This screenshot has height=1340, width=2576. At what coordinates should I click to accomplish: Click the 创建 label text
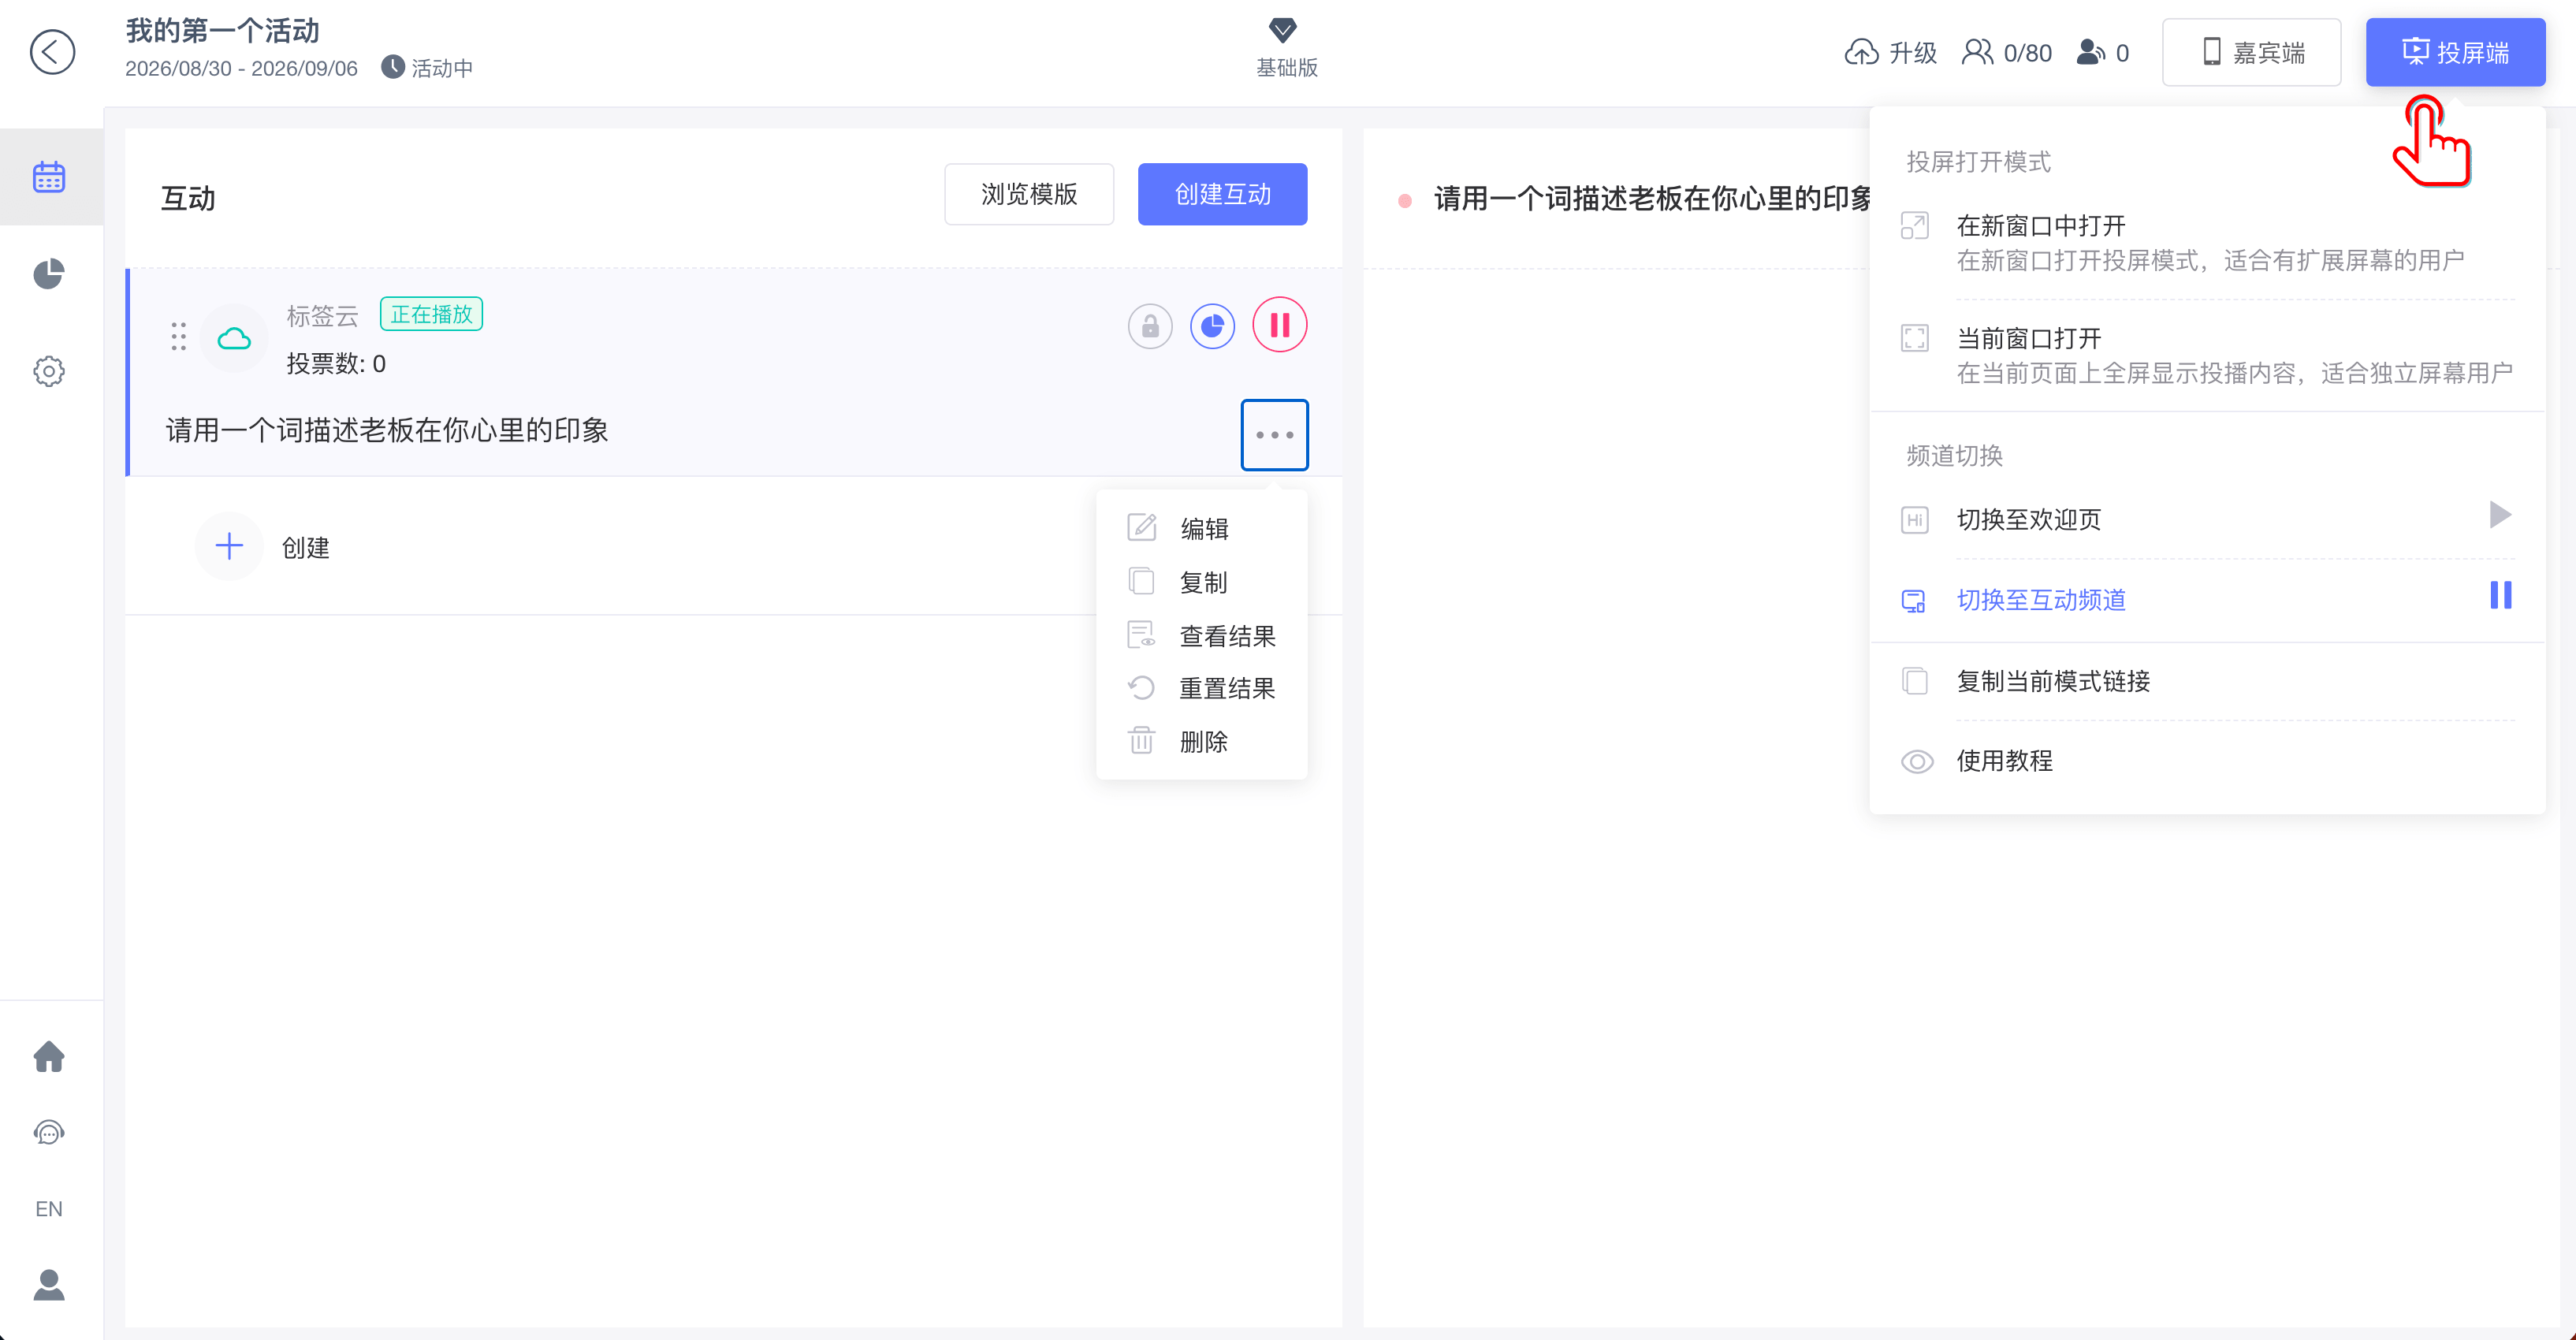coord(306,548)
